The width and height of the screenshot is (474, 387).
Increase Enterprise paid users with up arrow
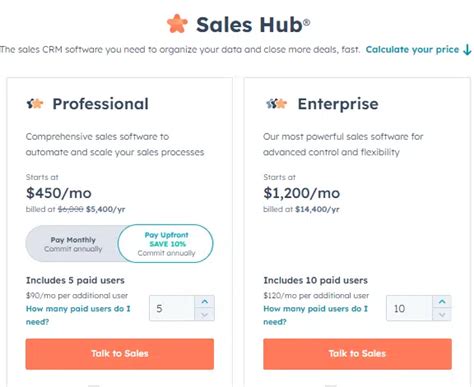(x=442, y=302)
